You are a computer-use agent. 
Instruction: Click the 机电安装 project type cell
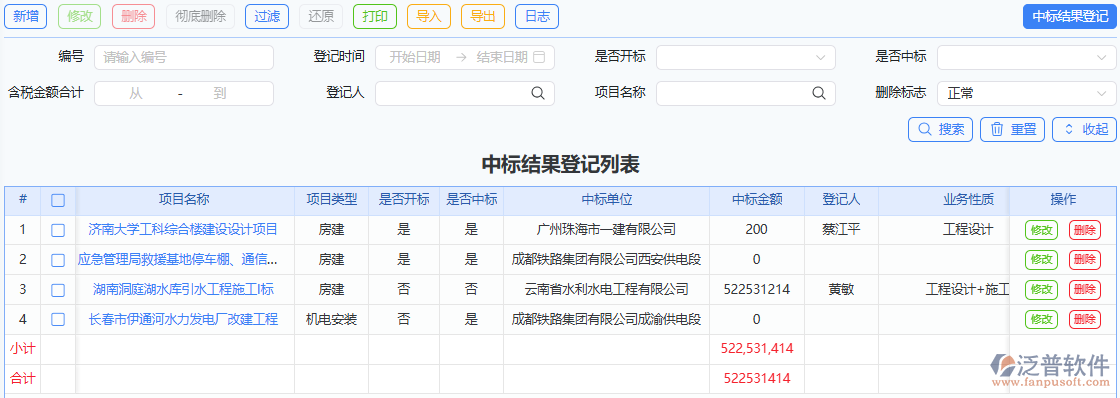click(x=331, y=319)
